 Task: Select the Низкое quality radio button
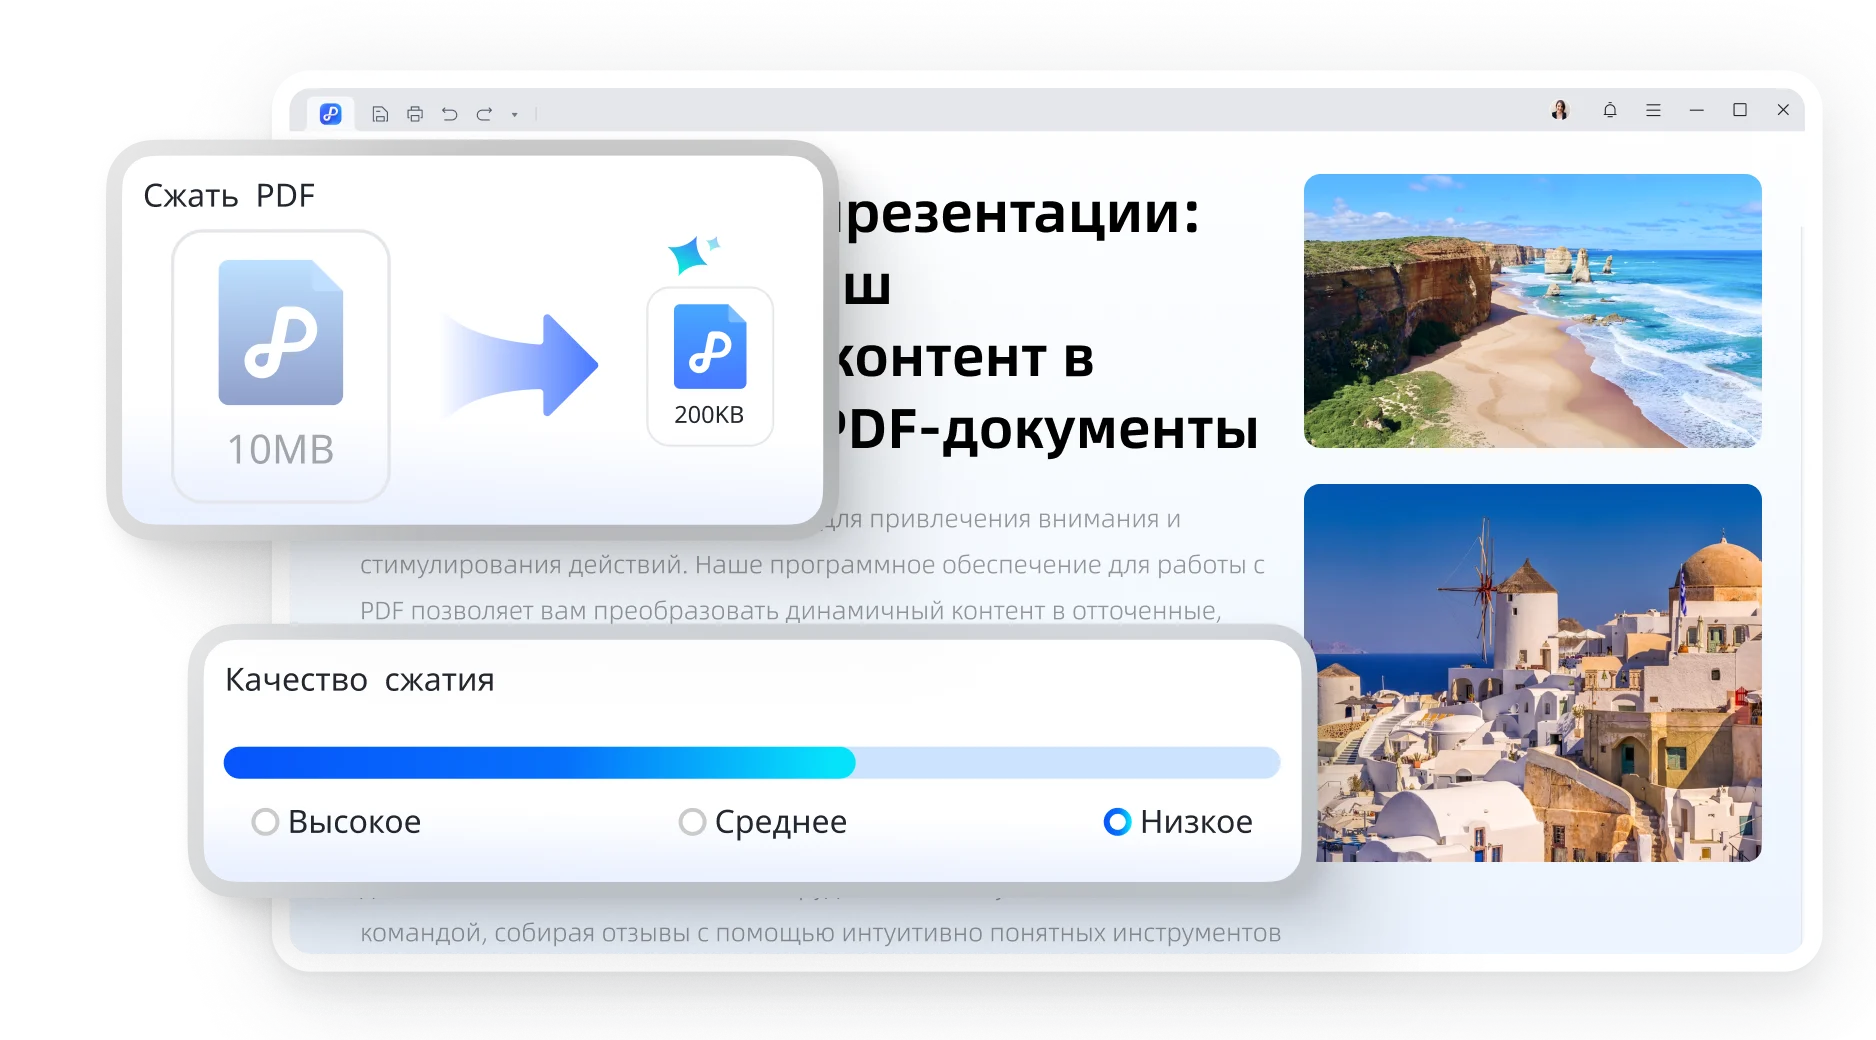(1115, 824)
